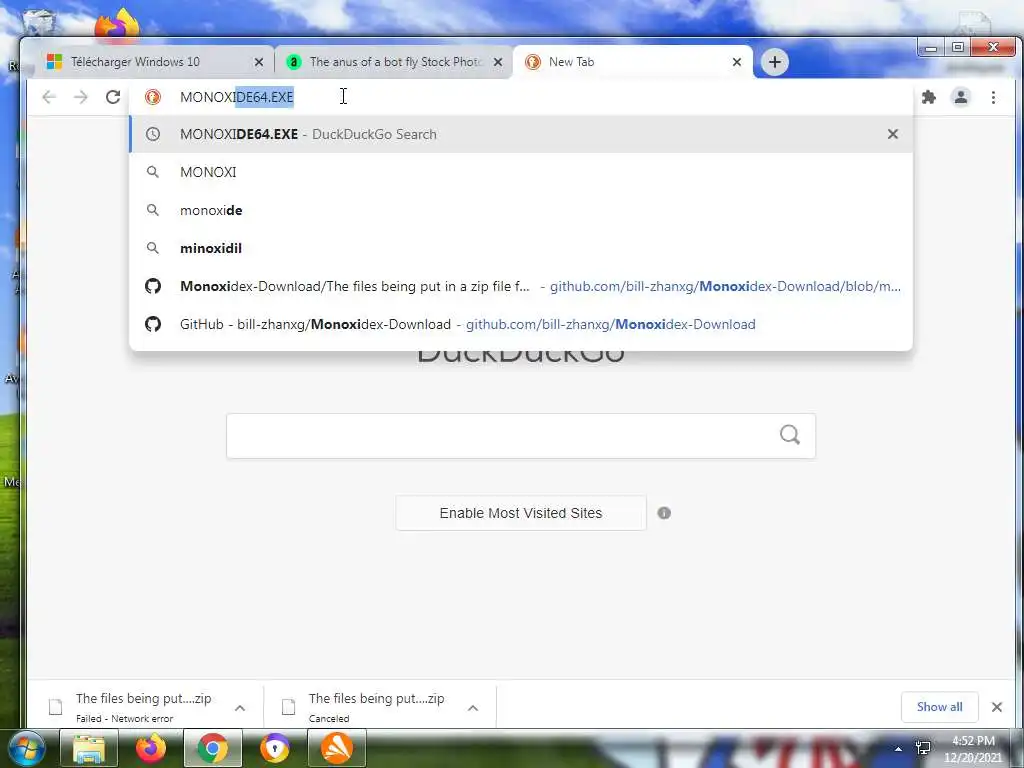Open GitHub bill-zhanxg/Monoxidex-Download suggestion
The width and height of the screenshot is (1024, 768).
tap(521, 324)
